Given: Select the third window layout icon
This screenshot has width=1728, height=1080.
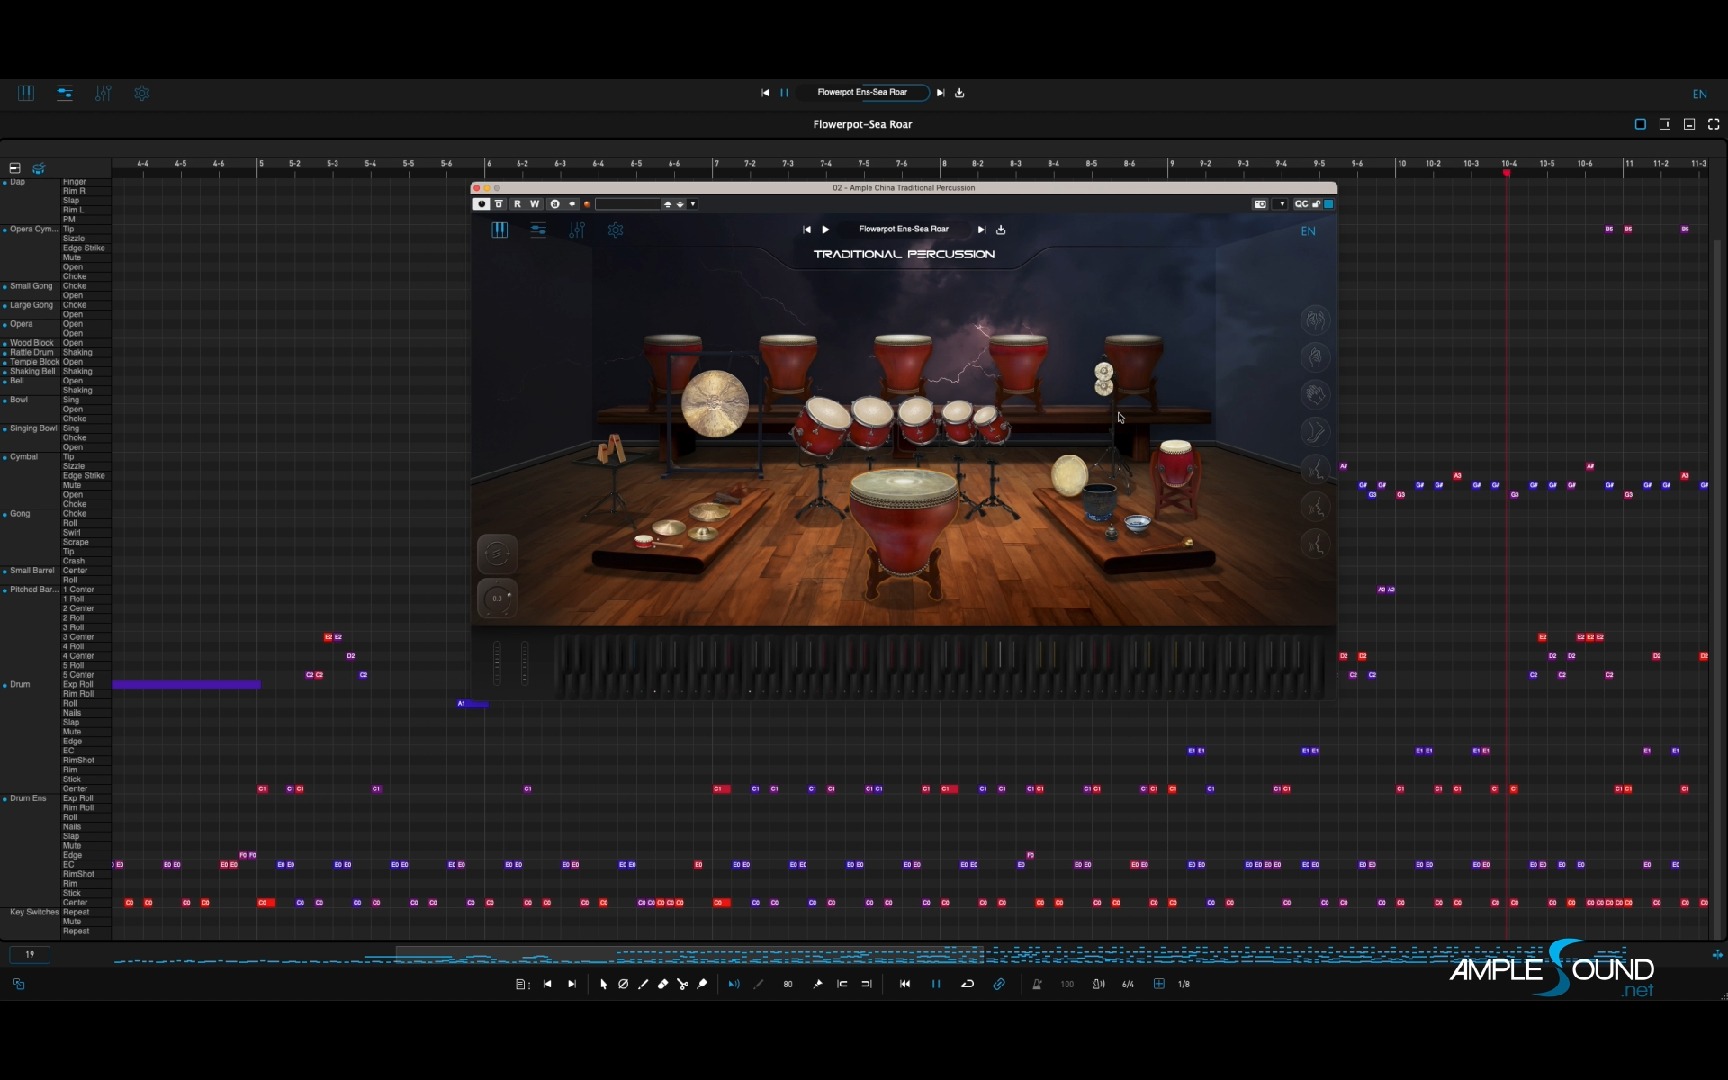Looking at the screenshot, I should point(1689,124).
